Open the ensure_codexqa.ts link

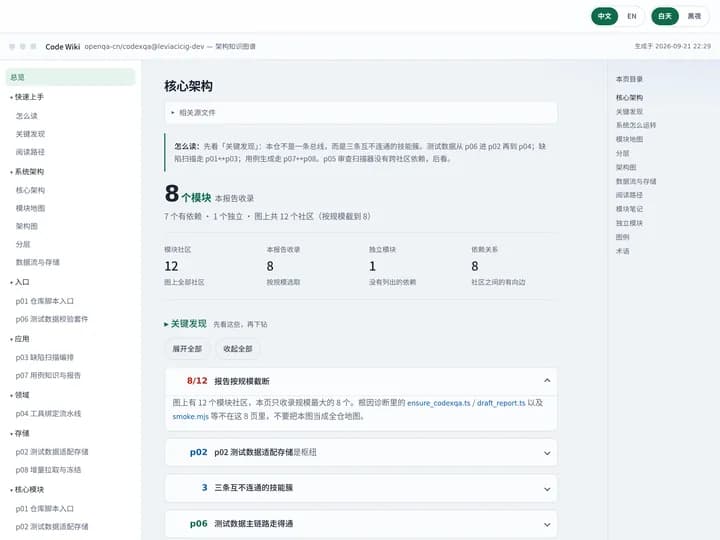(439, 403)
